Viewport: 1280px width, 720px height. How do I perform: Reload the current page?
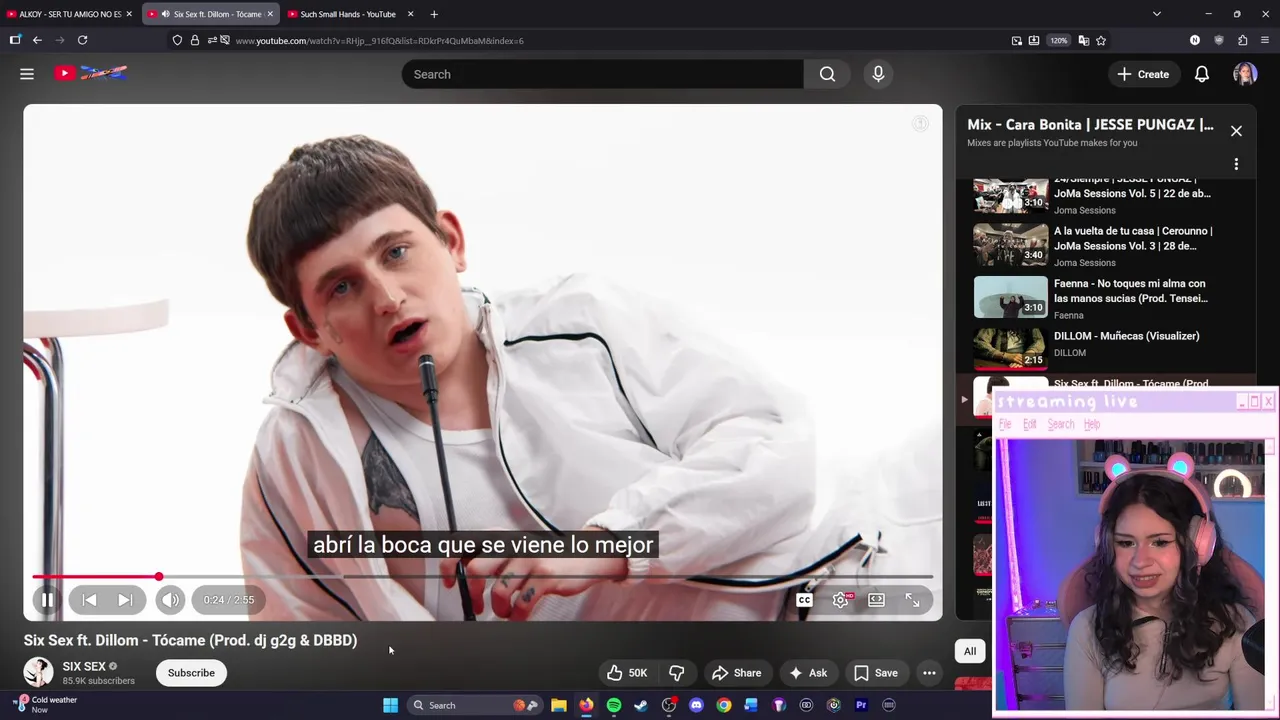[x=83, y=40]
